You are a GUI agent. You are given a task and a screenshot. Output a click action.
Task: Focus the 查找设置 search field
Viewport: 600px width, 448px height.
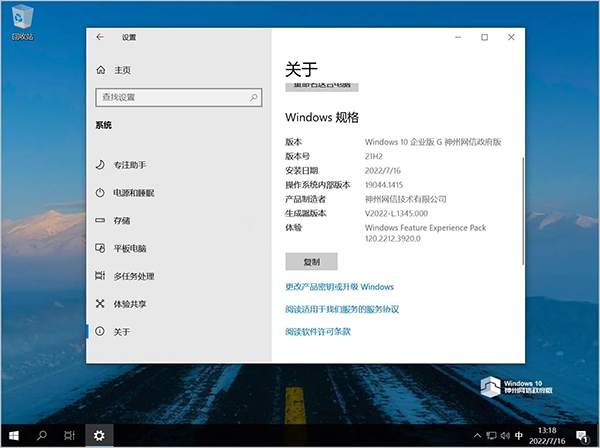click(x=179, y=97)
